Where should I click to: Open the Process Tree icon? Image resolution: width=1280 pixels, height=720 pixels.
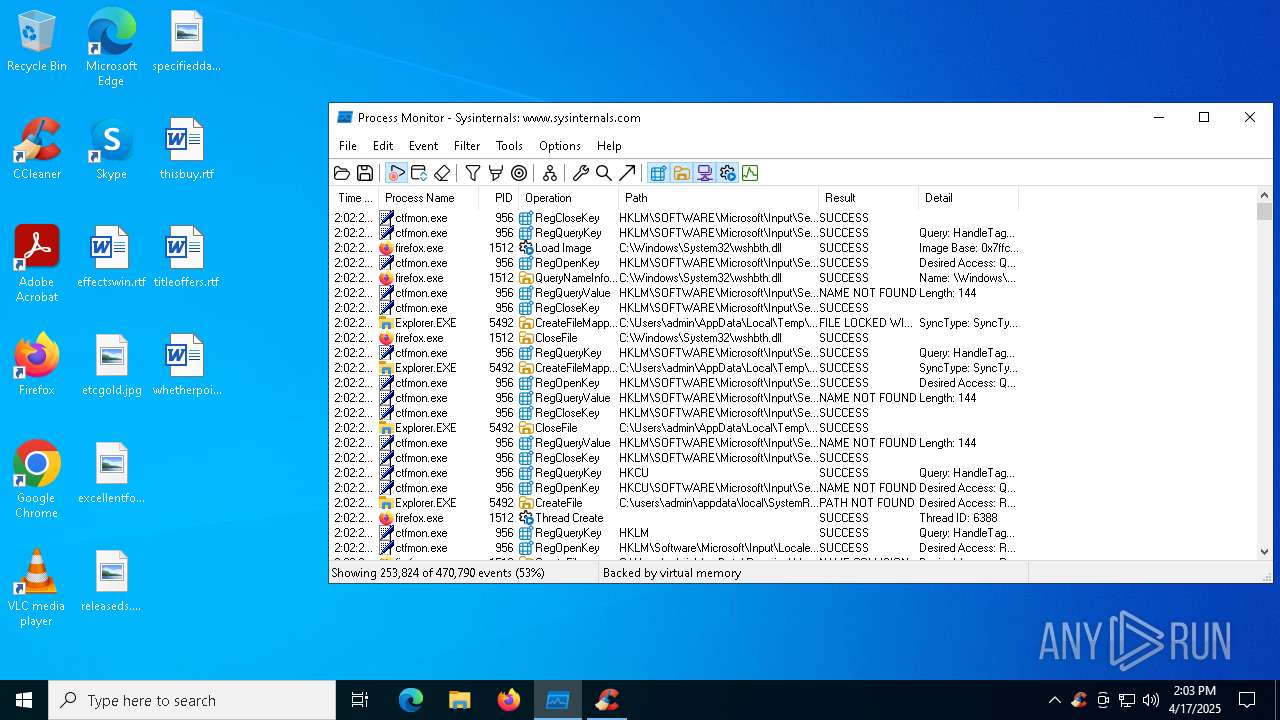[550, 173]
